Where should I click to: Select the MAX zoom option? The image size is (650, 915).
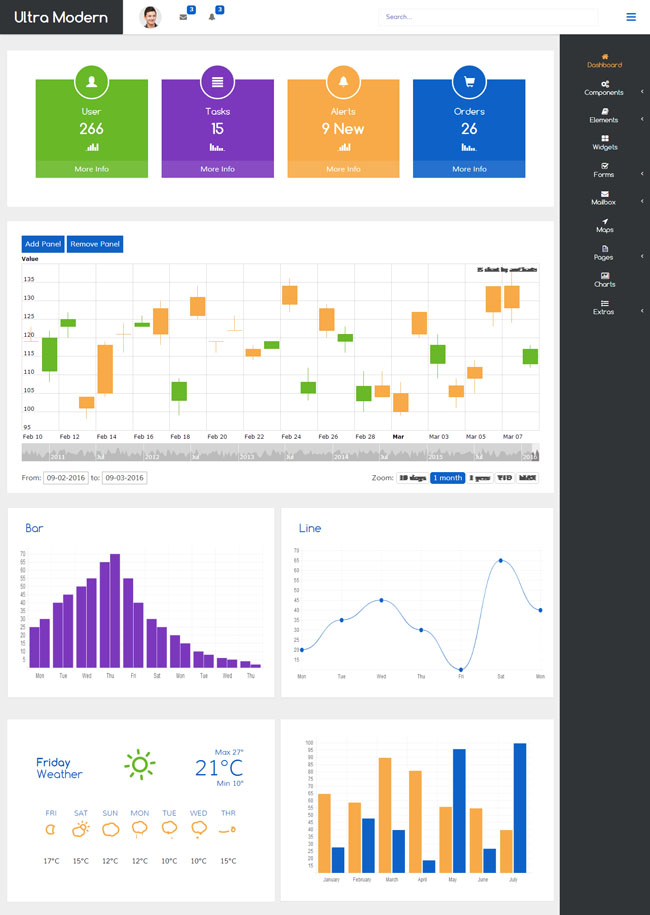527,478
